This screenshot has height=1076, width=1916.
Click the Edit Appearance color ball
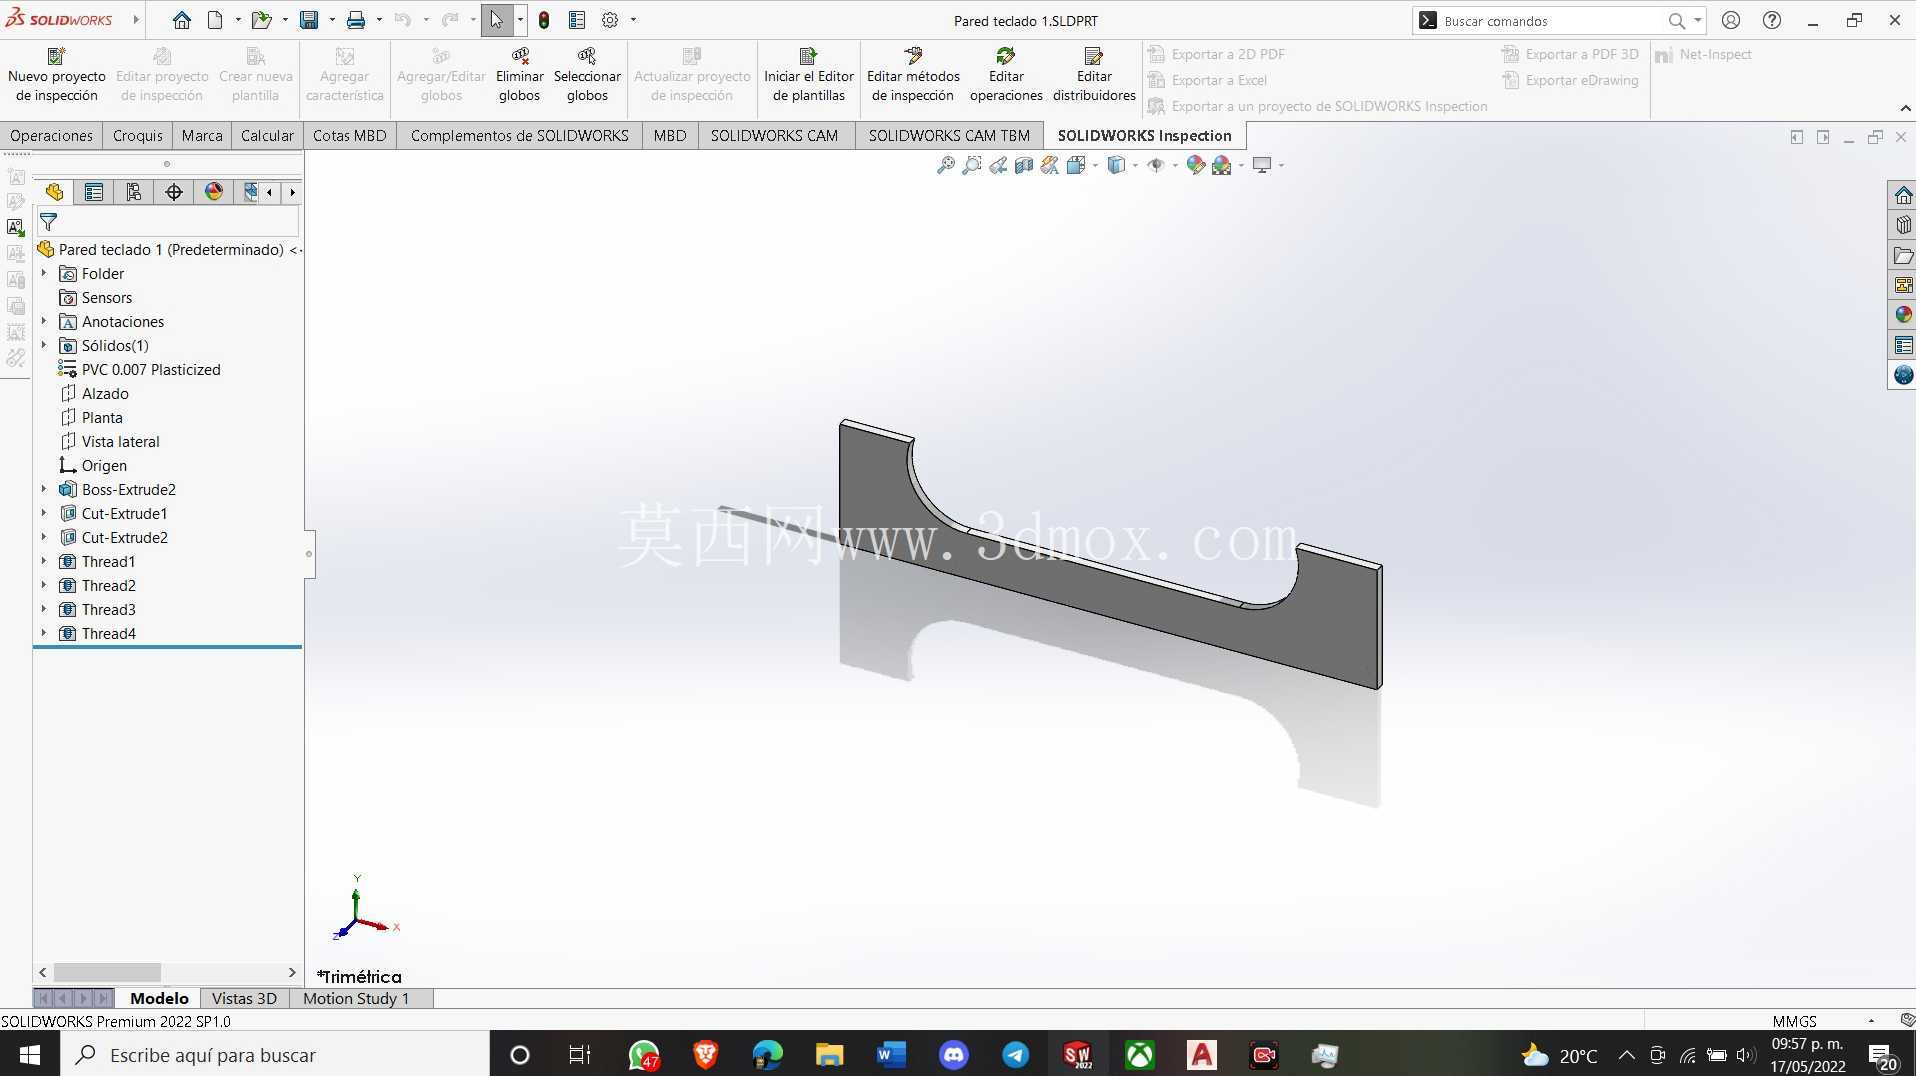pyautogui.click(x=1195, y=165)
